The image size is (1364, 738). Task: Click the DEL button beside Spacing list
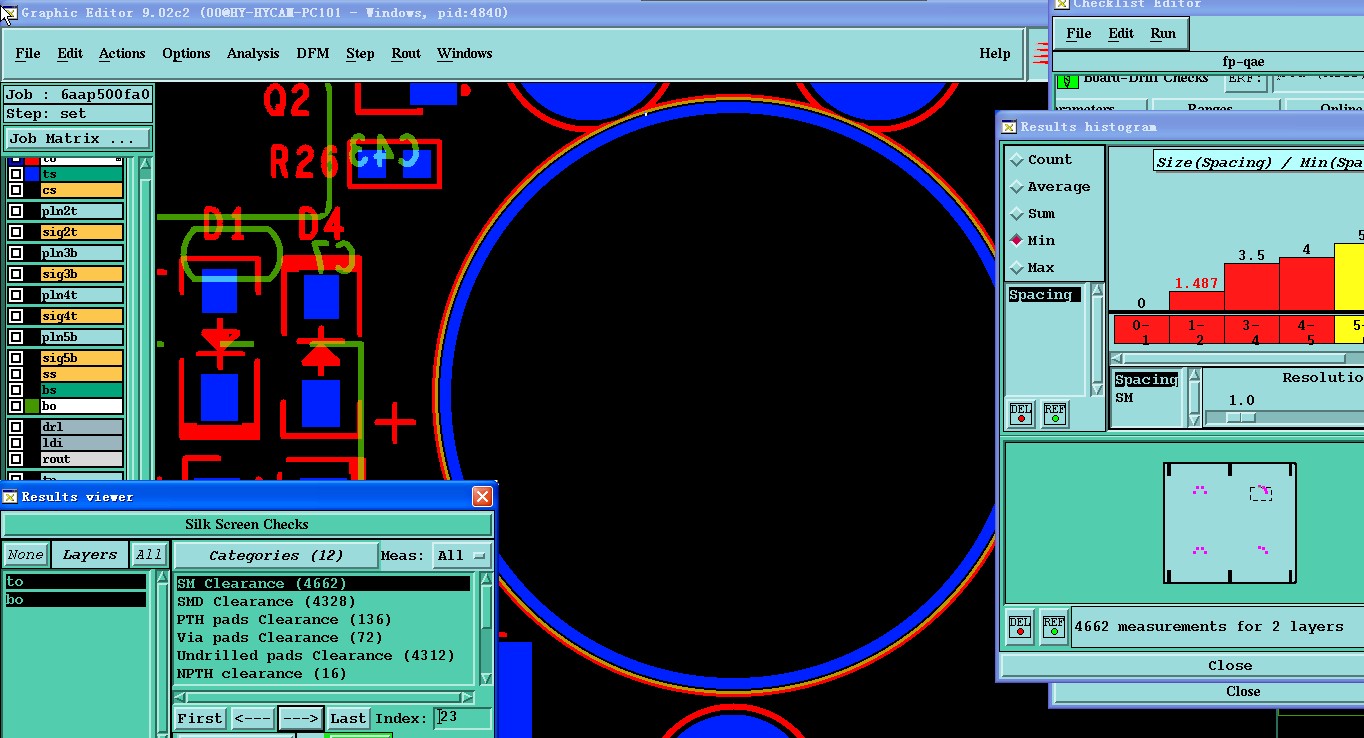(1020, 413)
